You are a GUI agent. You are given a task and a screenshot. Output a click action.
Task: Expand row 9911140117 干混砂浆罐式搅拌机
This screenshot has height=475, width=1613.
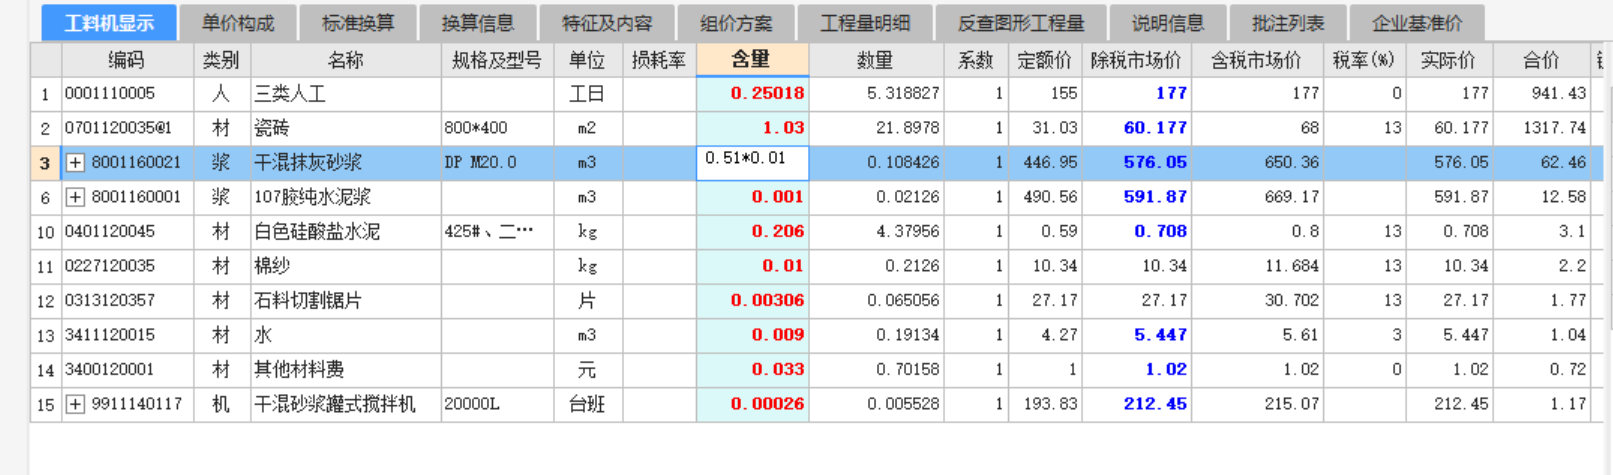pyautogui.click(x=75, y=404)
